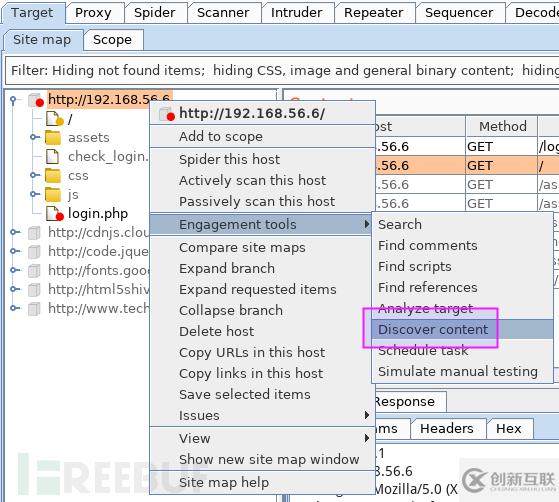The height and width of the screenshot is (502, 559).
Task: Click the cdnjs host server icon
Action: point(34,233)
